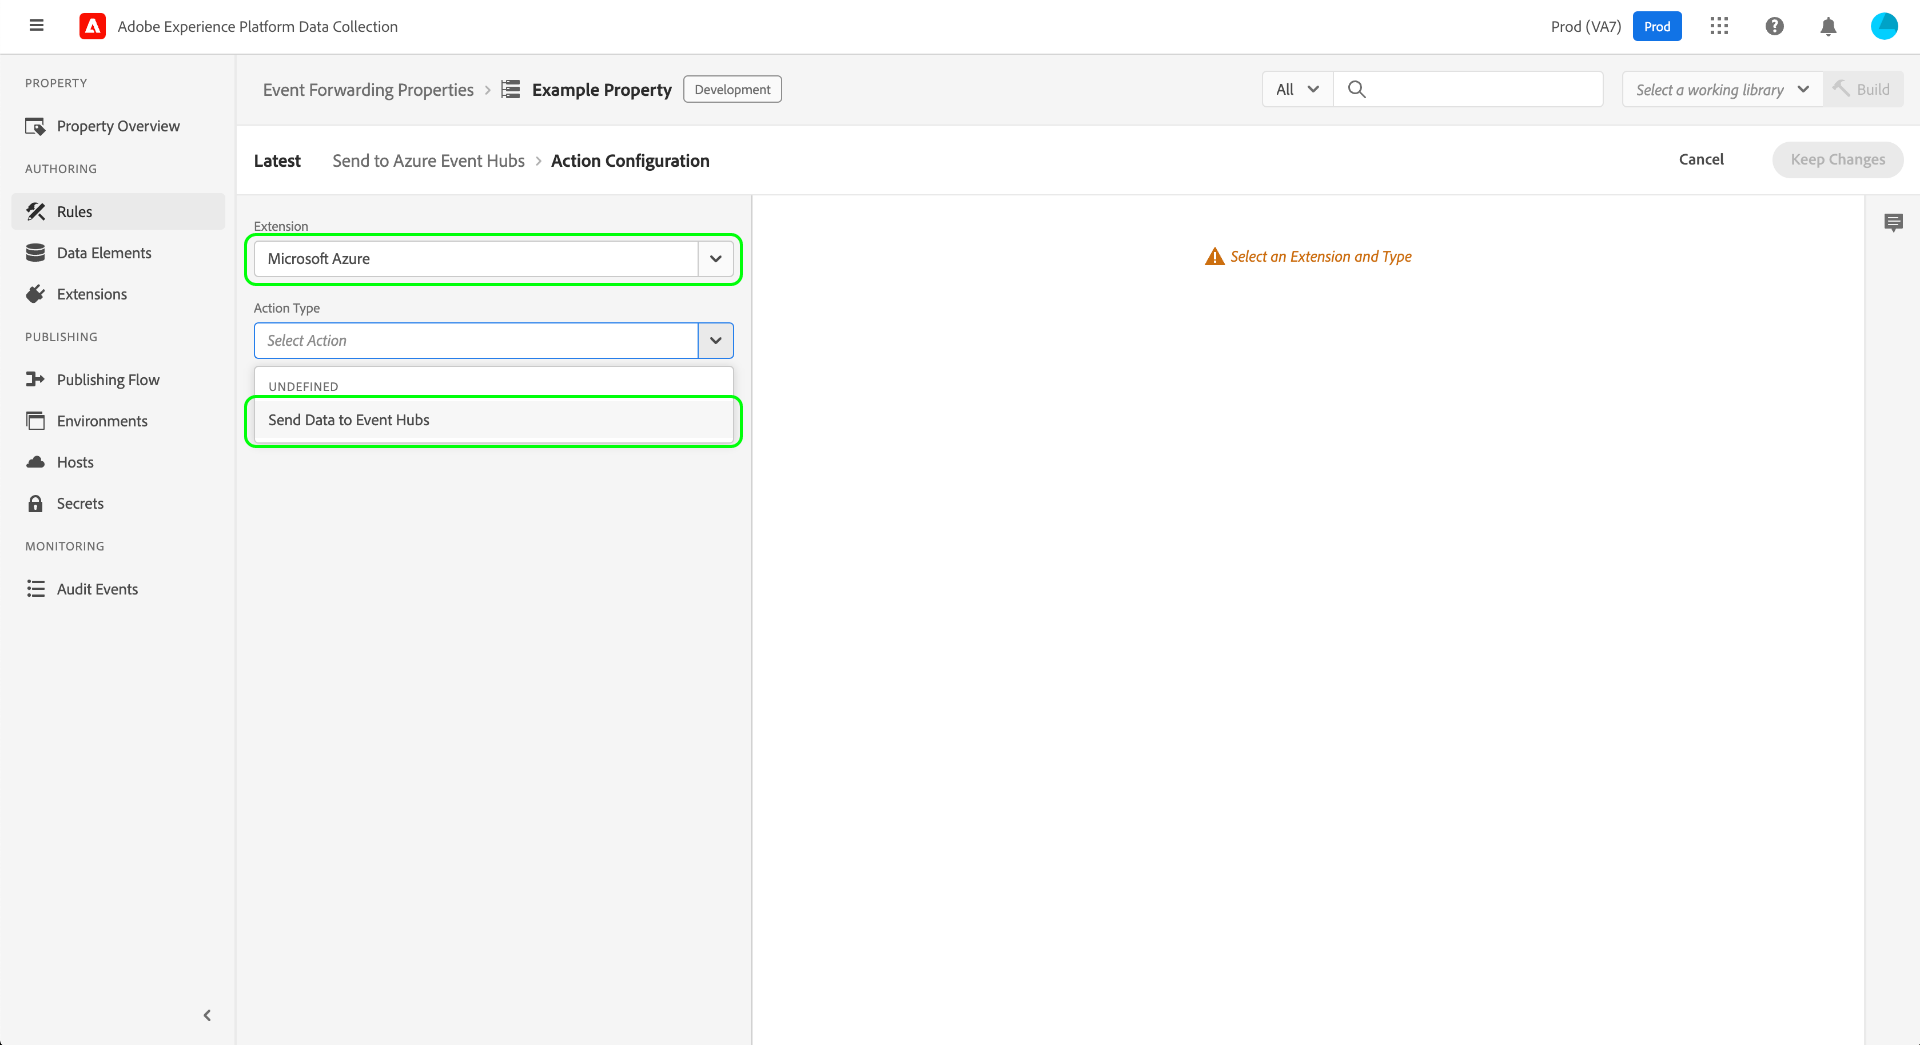Click the Action Configuration breadcrumb text
This screenshot has height=1045, width=1920.
pos(630,161)
